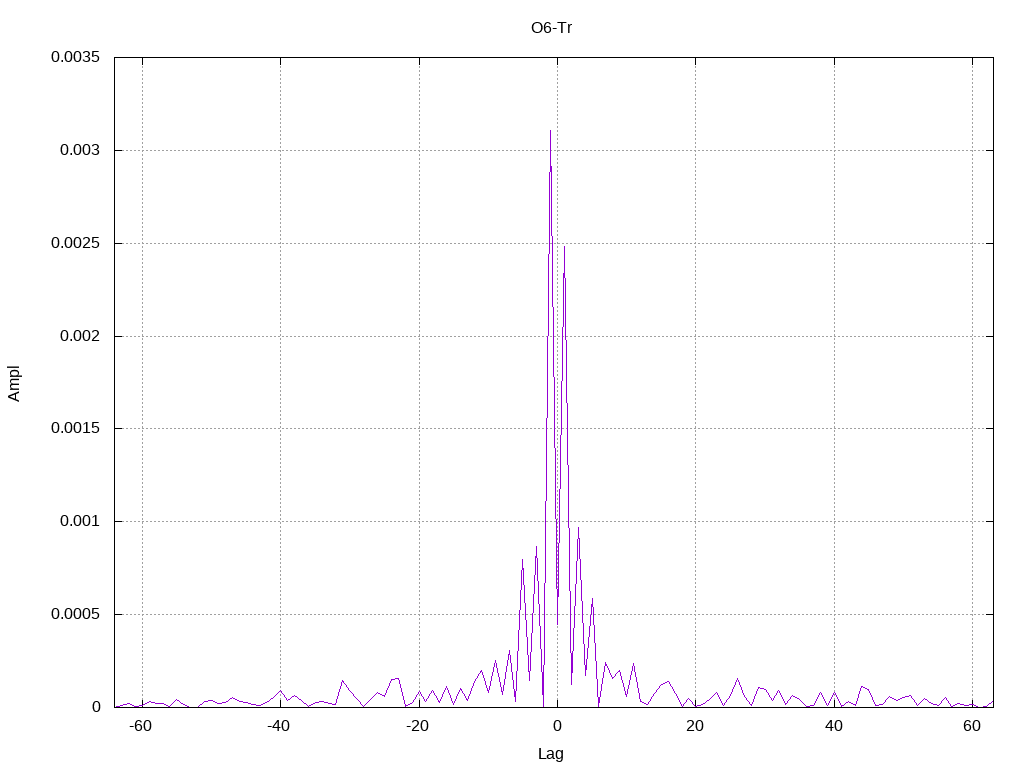Click the y-axis value 0.0025
The image size is (1024, 768).
tap(76, 243)
